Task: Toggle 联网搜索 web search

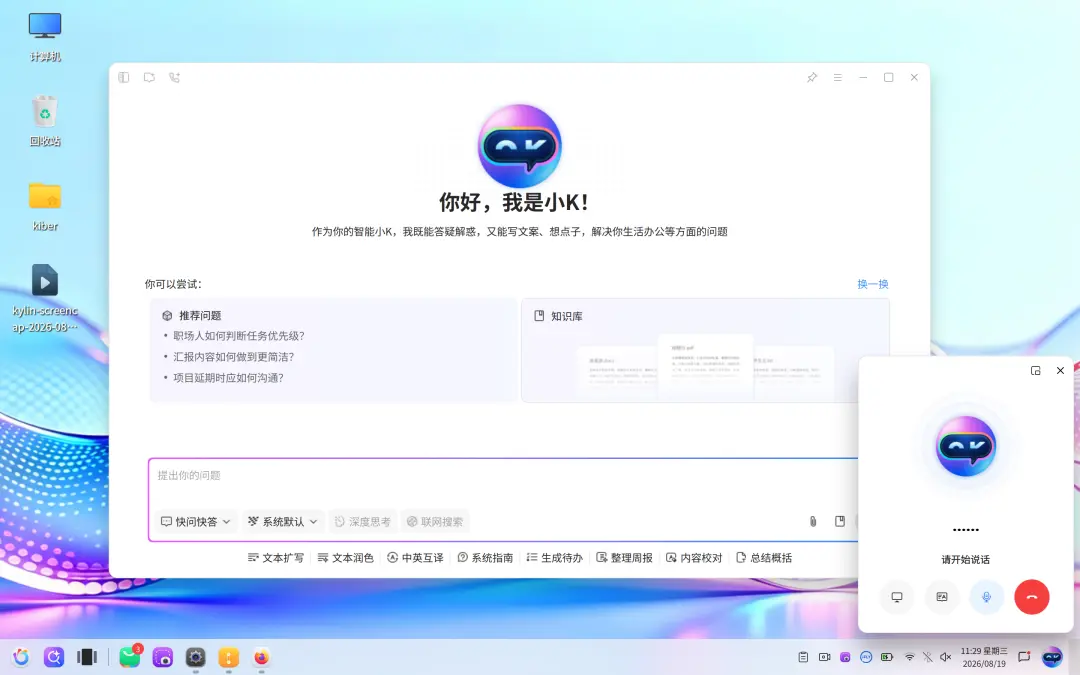Action: pos(435,521)
